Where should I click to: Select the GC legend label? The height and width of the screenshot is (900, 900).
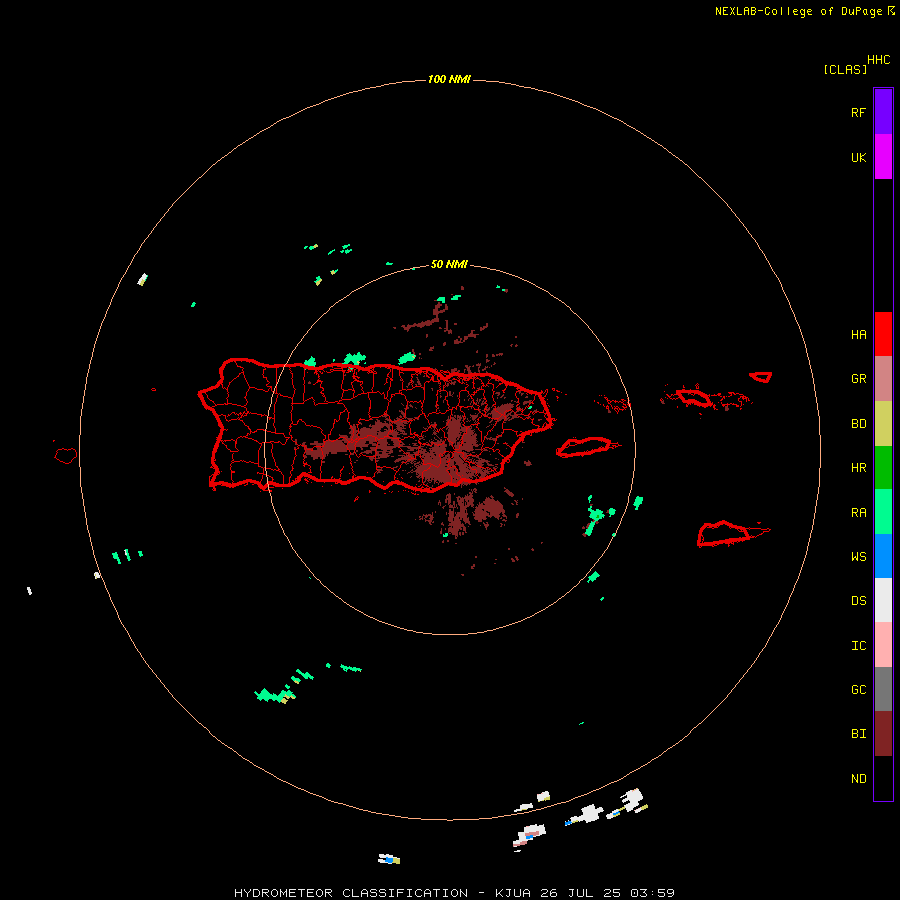click(x=858, y=690)
